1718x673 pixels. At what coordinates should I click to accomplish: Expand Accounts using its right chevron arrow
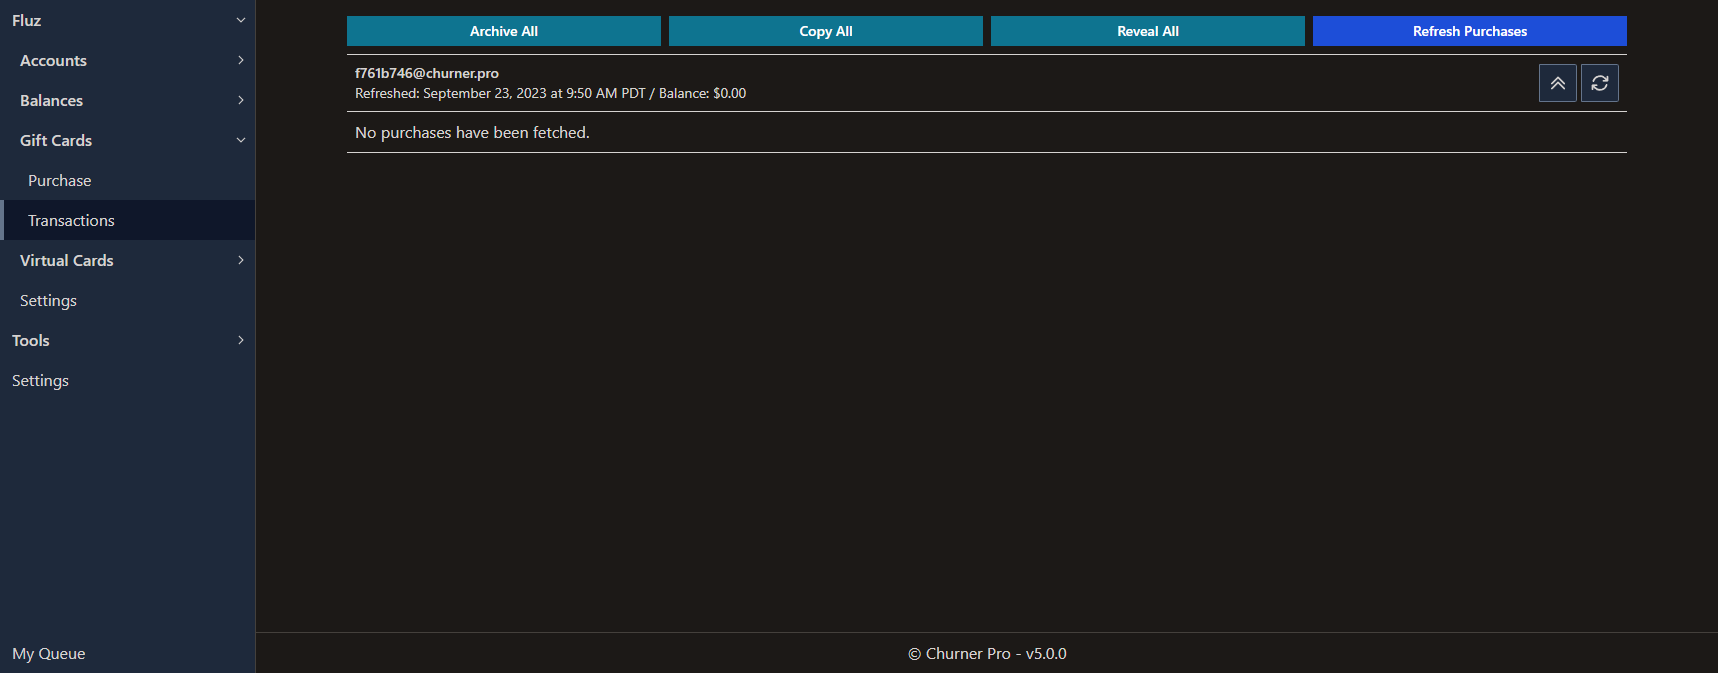click(240, 60)
